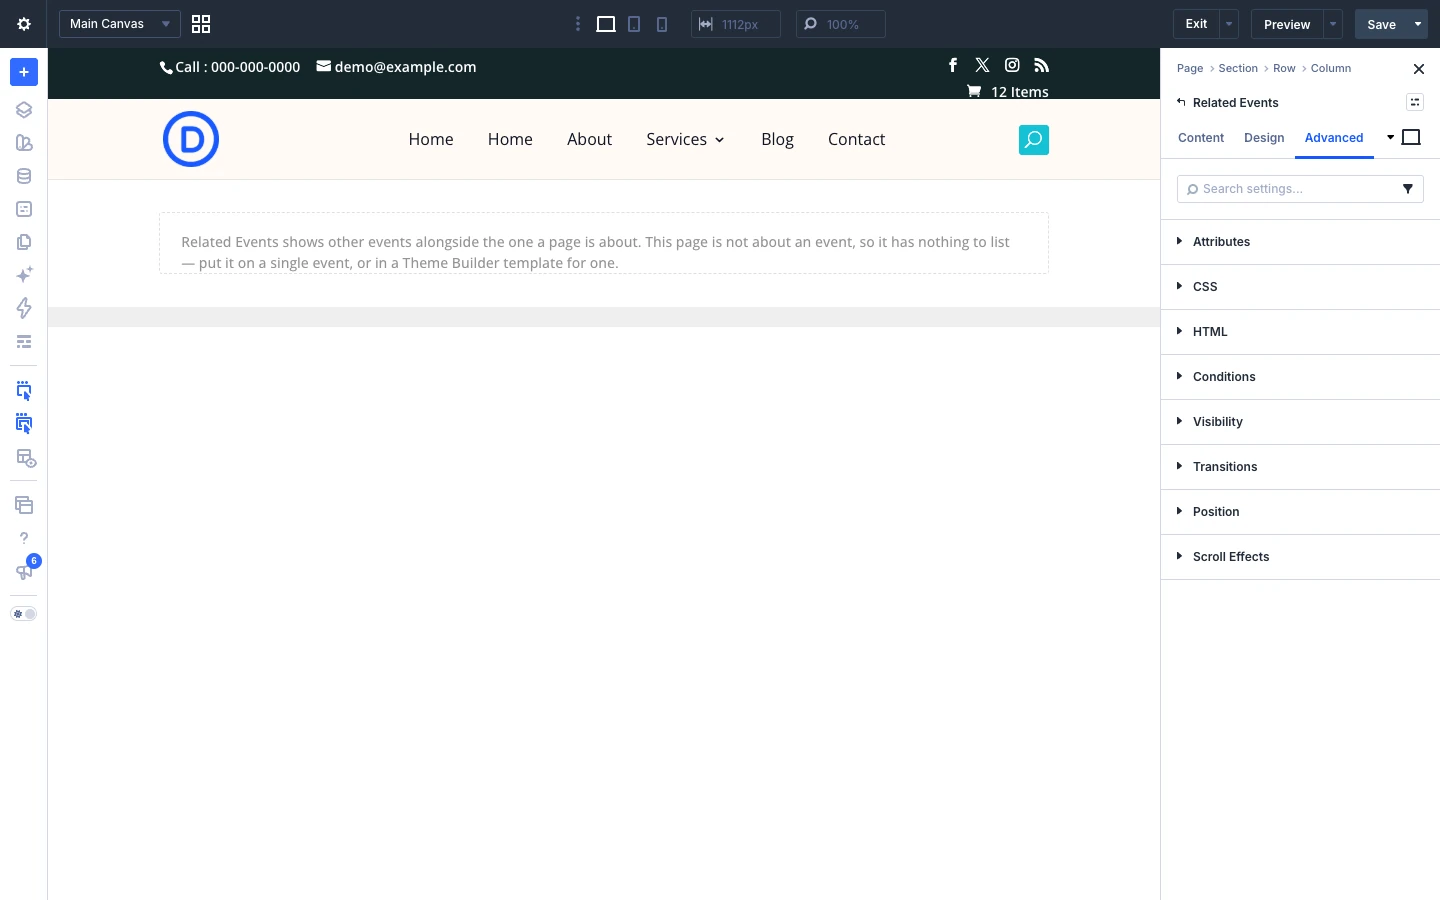The width and height of the screenshot is (1440, 900).
Task: Select desktop view icon in top bar
Action: pos(606,24)
